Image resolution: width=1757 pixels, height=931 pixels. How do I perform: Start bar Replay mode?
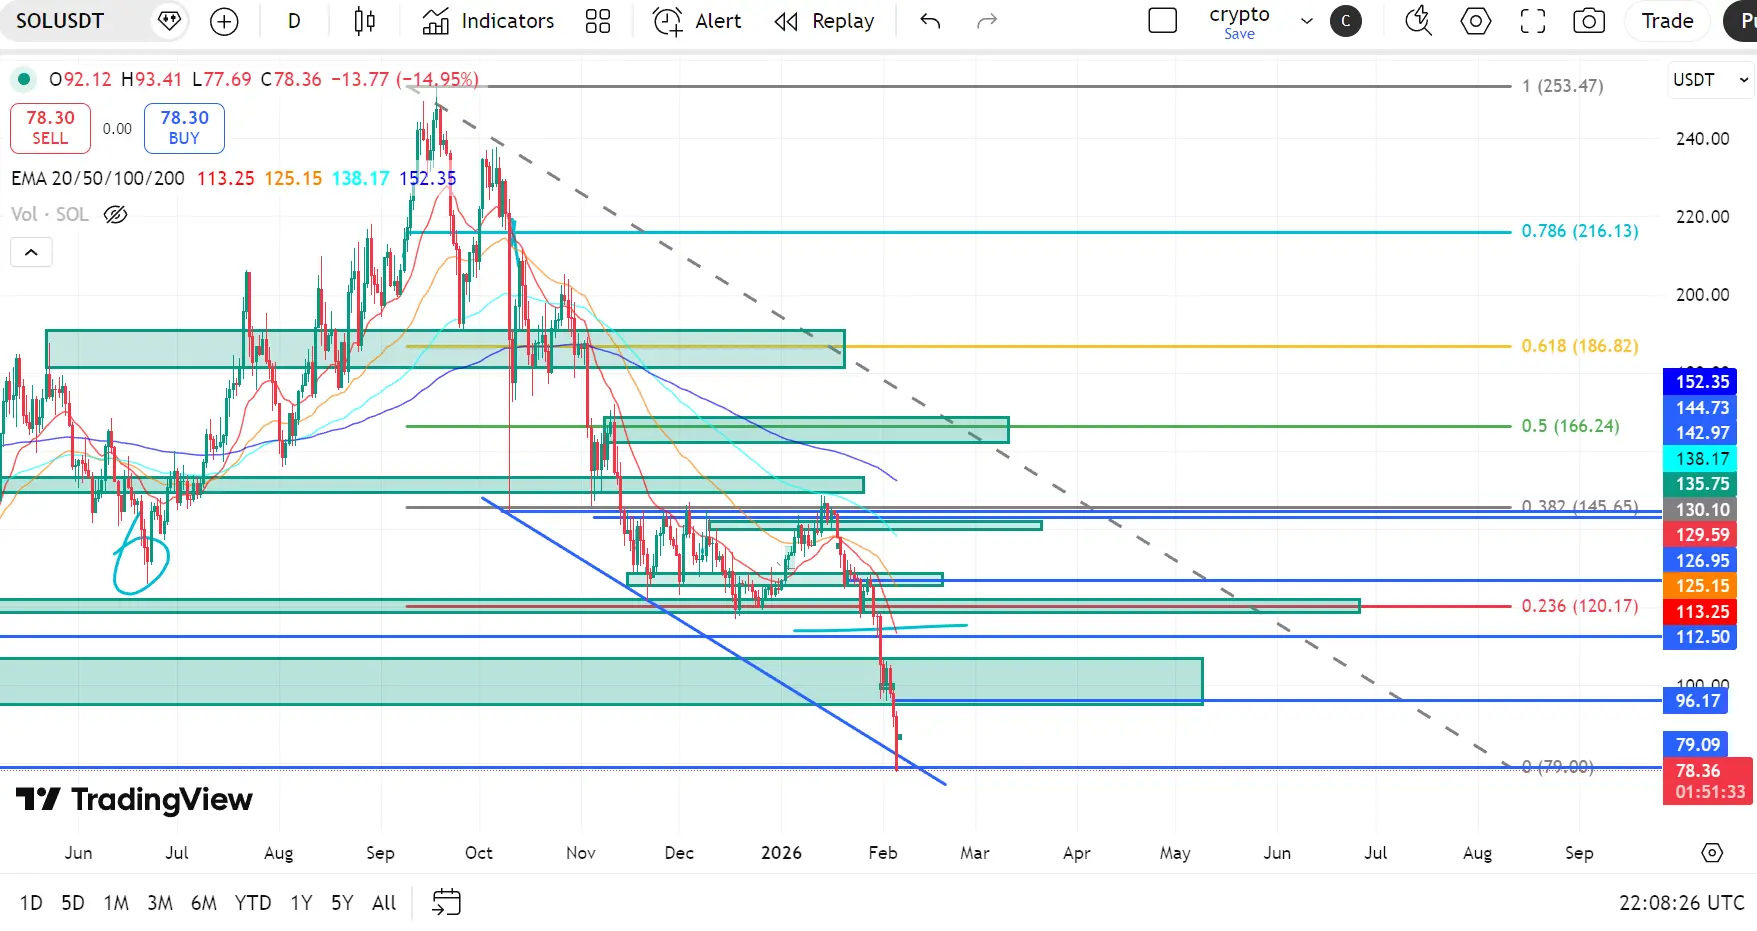coord(825,21)
